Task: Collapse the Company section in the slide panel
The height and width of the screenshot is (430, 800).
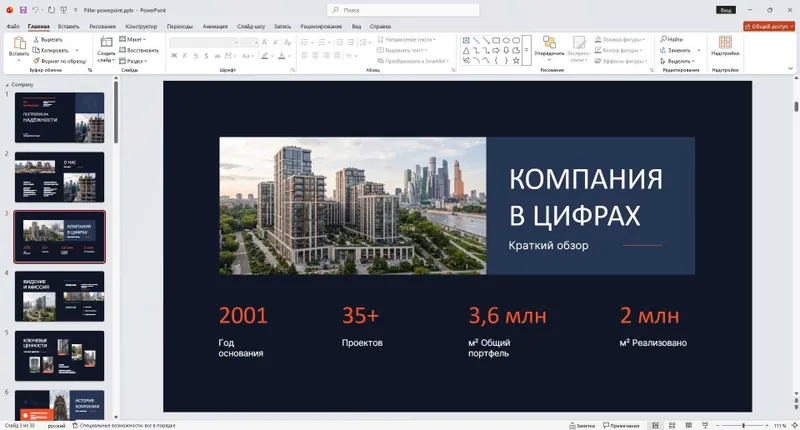Action: (7, 85)
